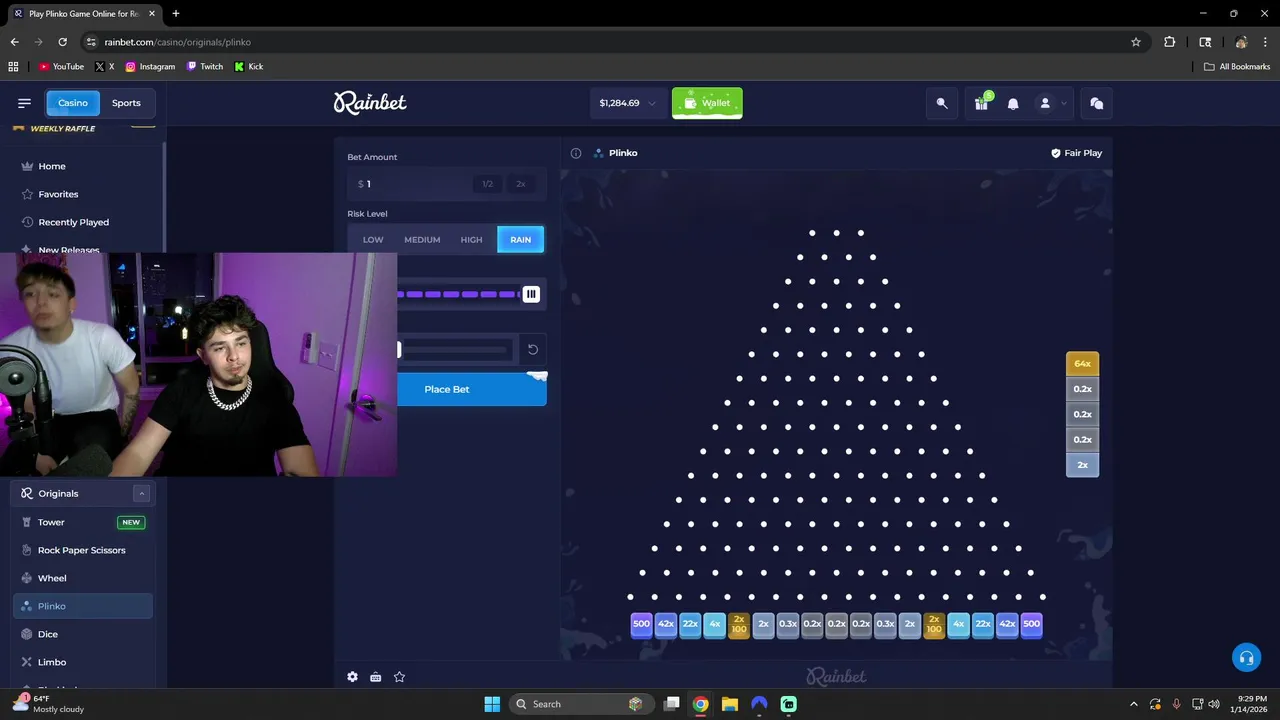Switch to the Casino section
This screenshot has width=1280, height=720.
pos(73,103)
